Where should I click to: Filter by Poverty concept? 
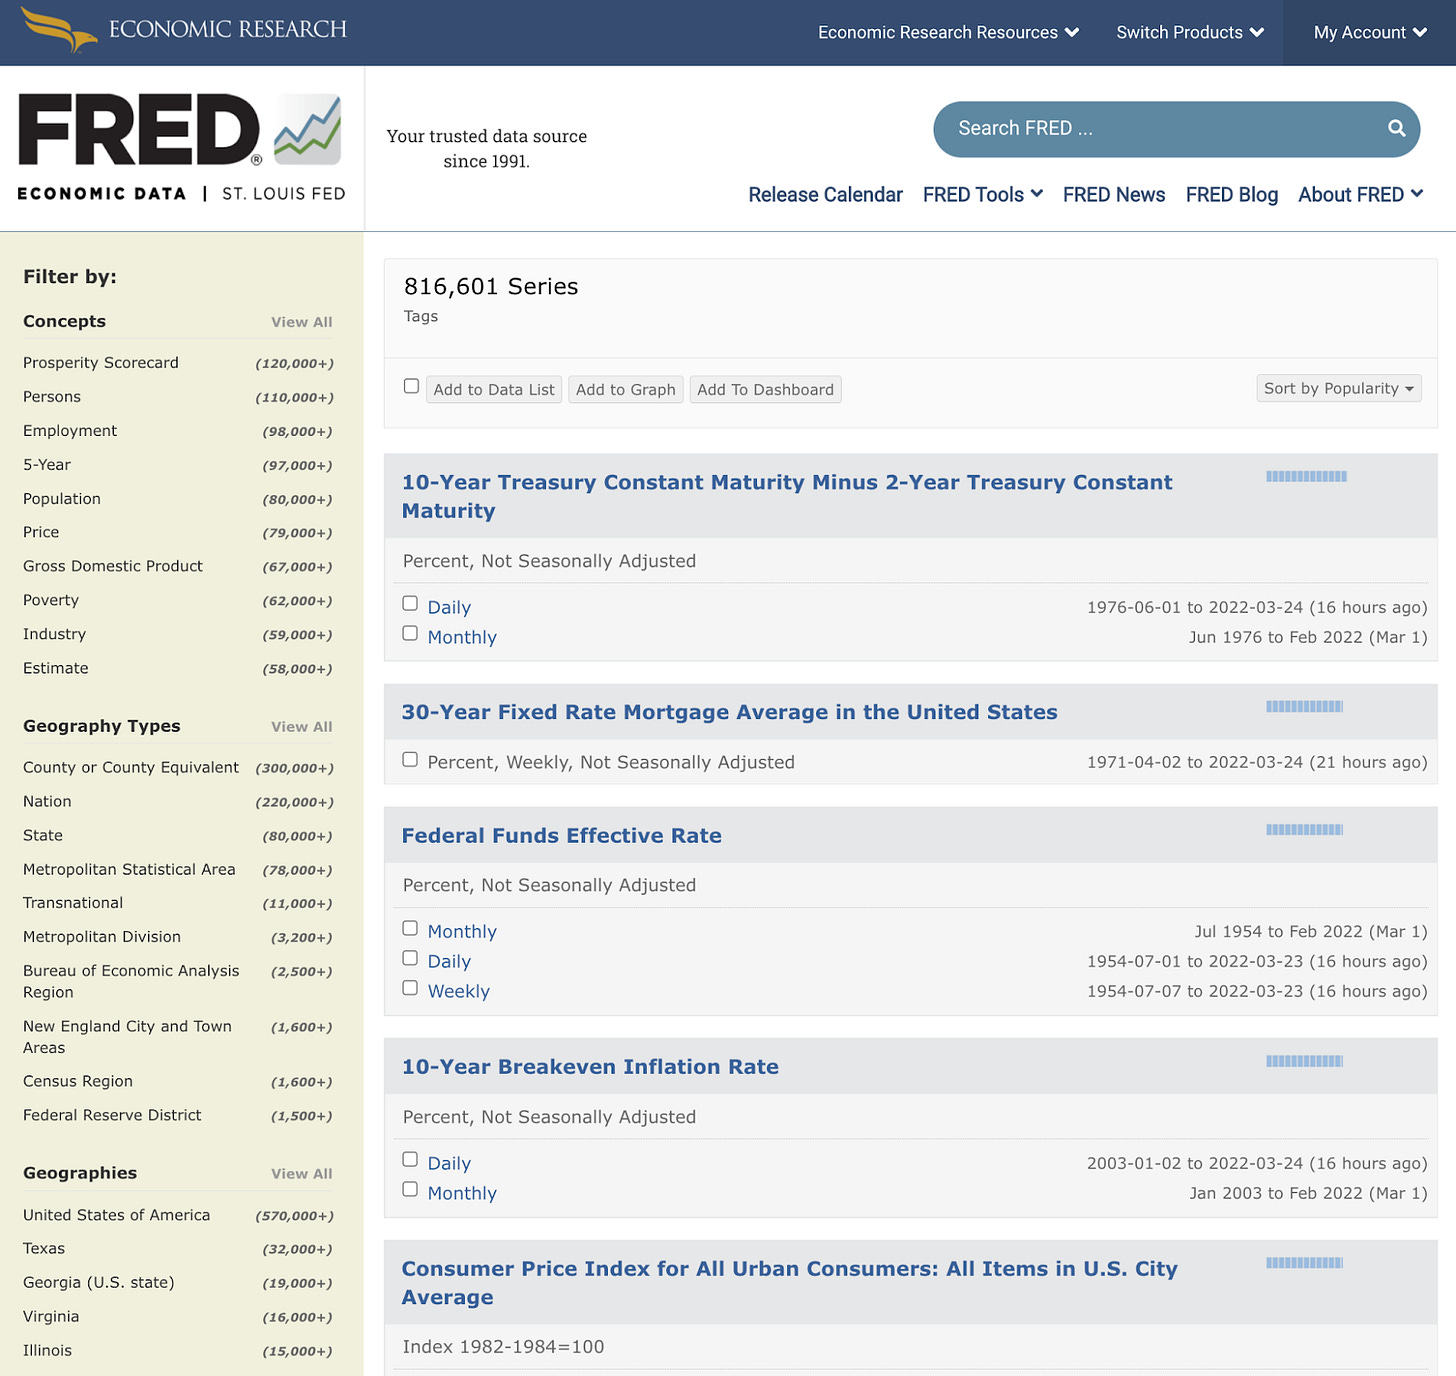pos(51,600)
